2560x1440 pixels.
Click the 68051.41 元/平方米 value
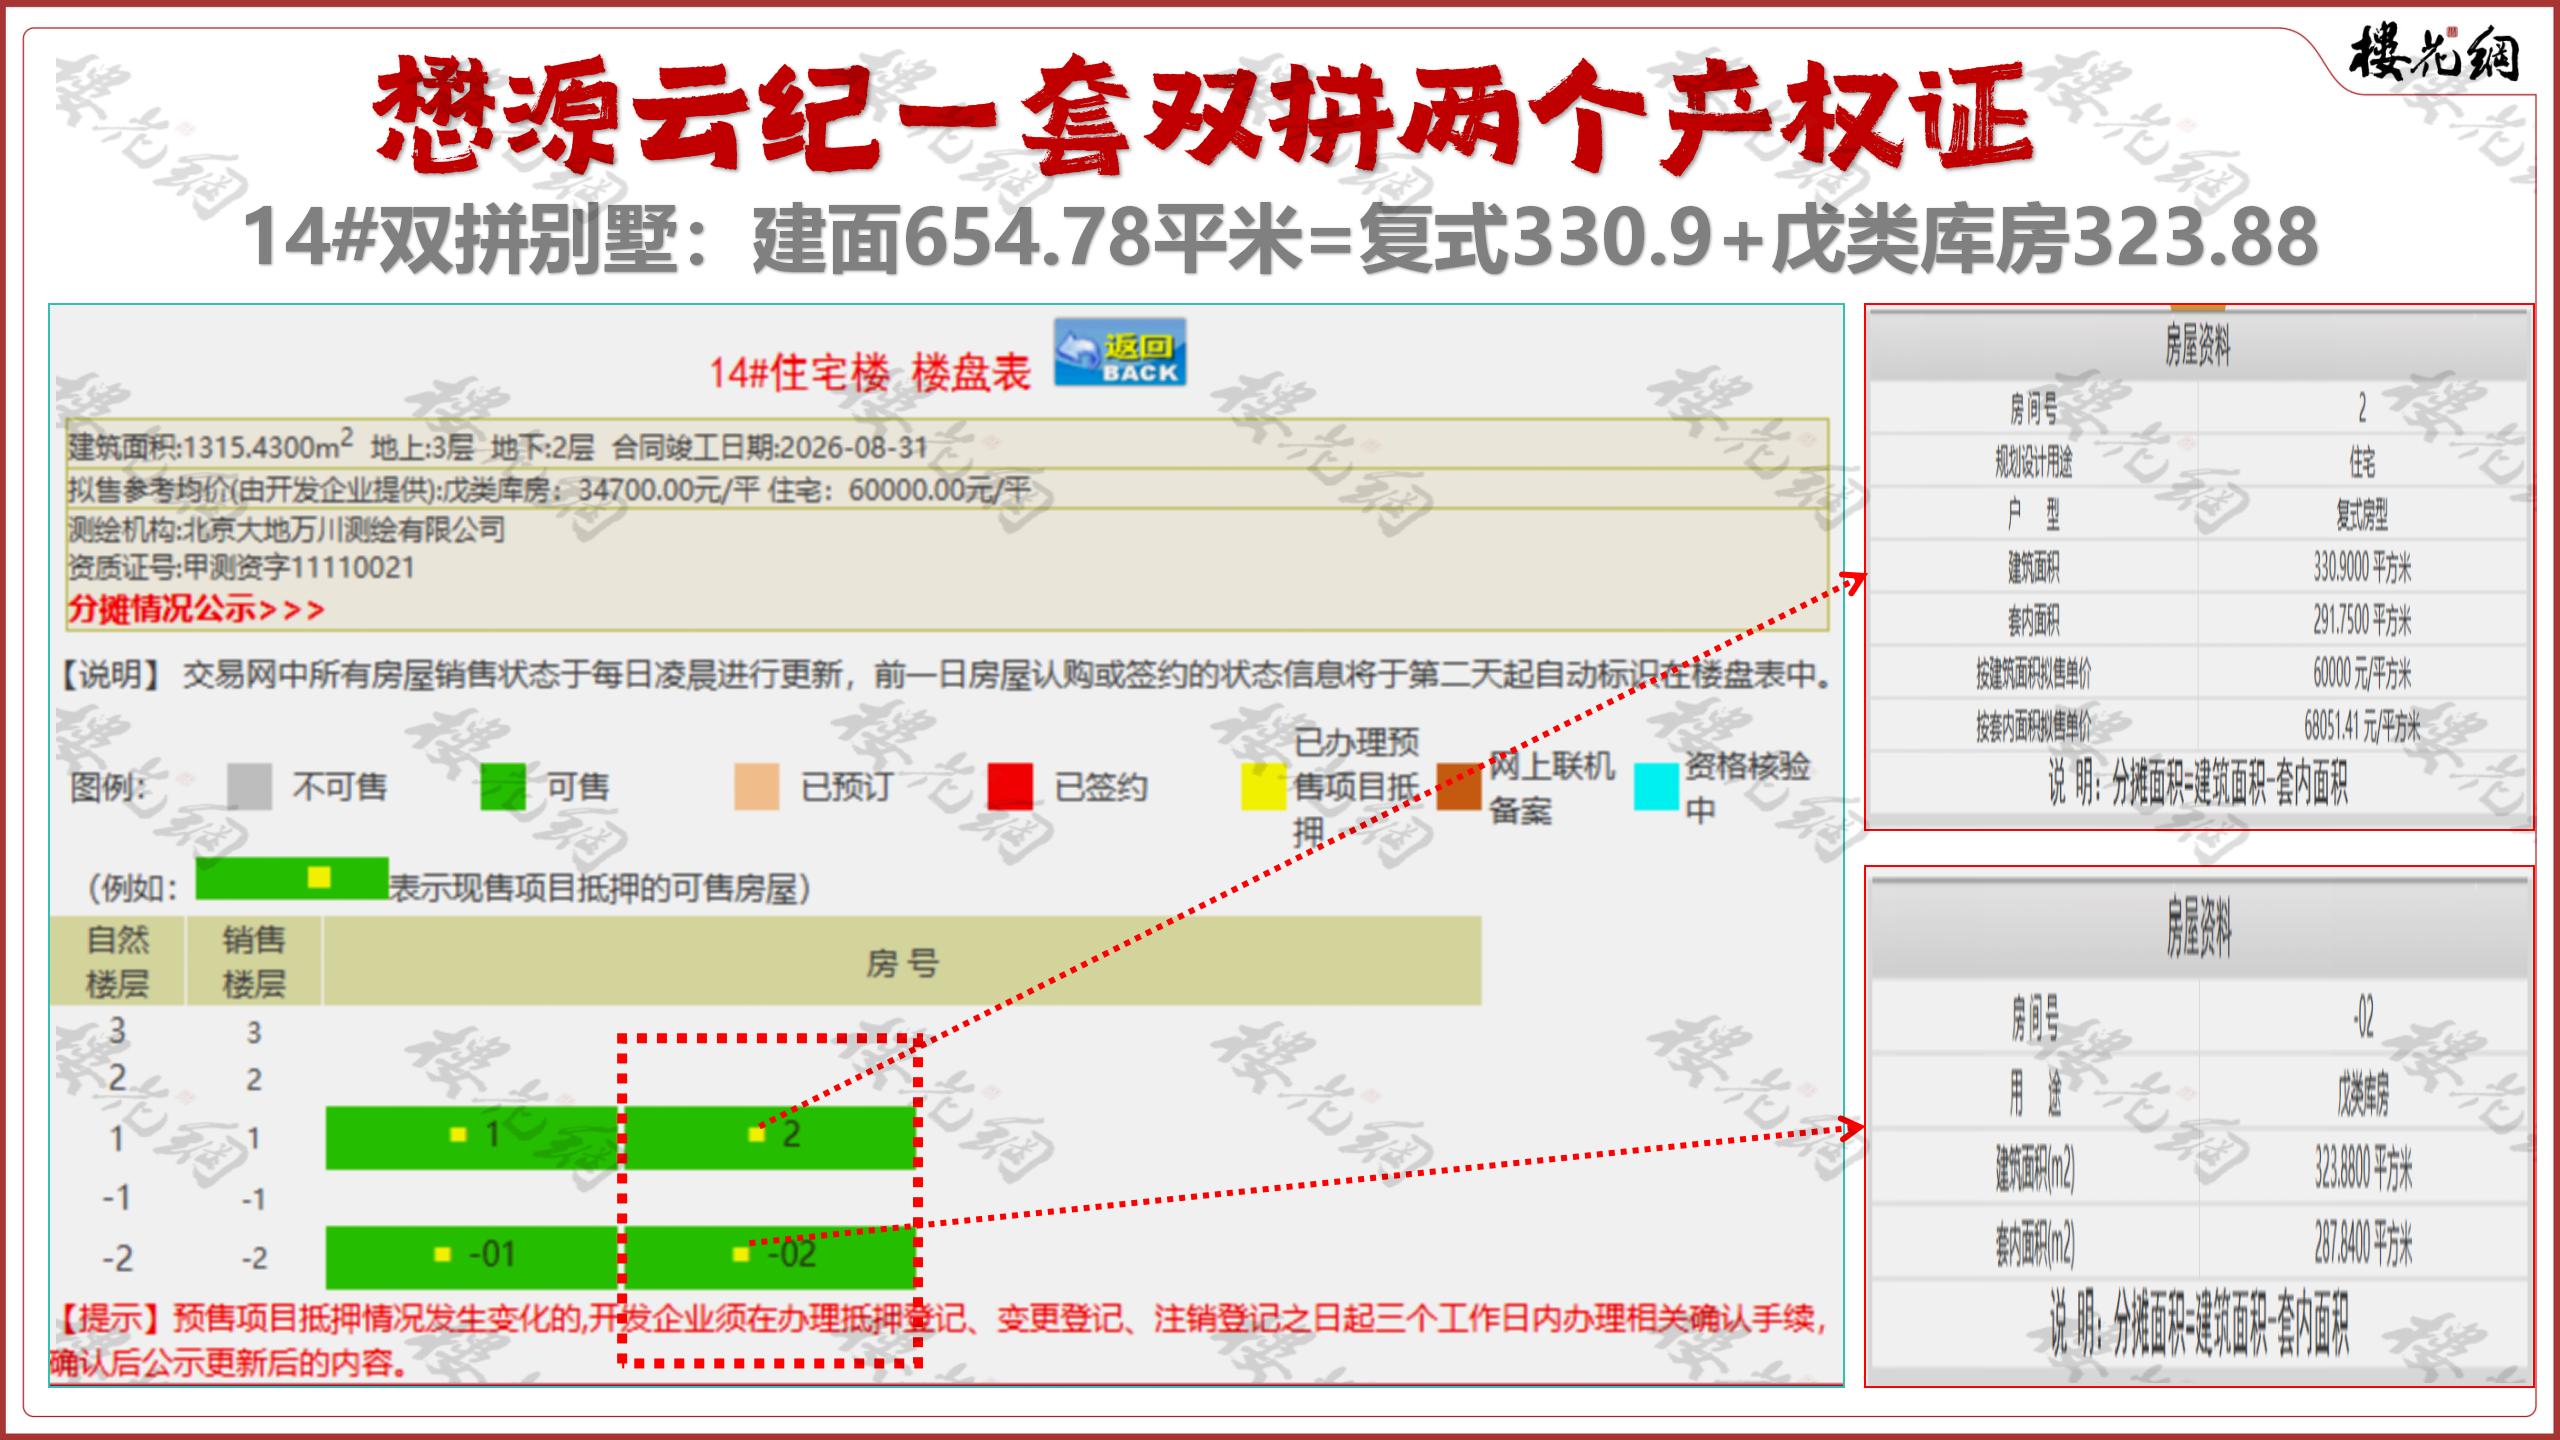(x=2362, y=727)
